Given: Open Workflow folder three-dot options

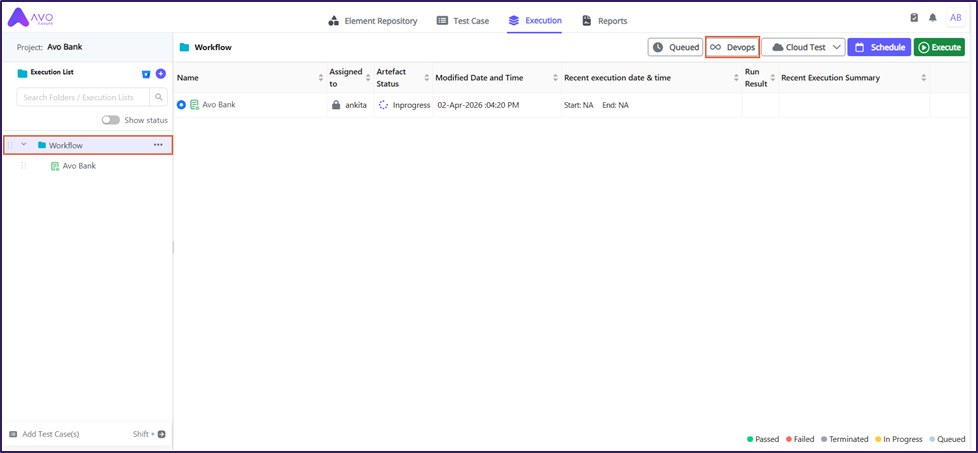Looking at the screenshot, I should click(158, 145).
